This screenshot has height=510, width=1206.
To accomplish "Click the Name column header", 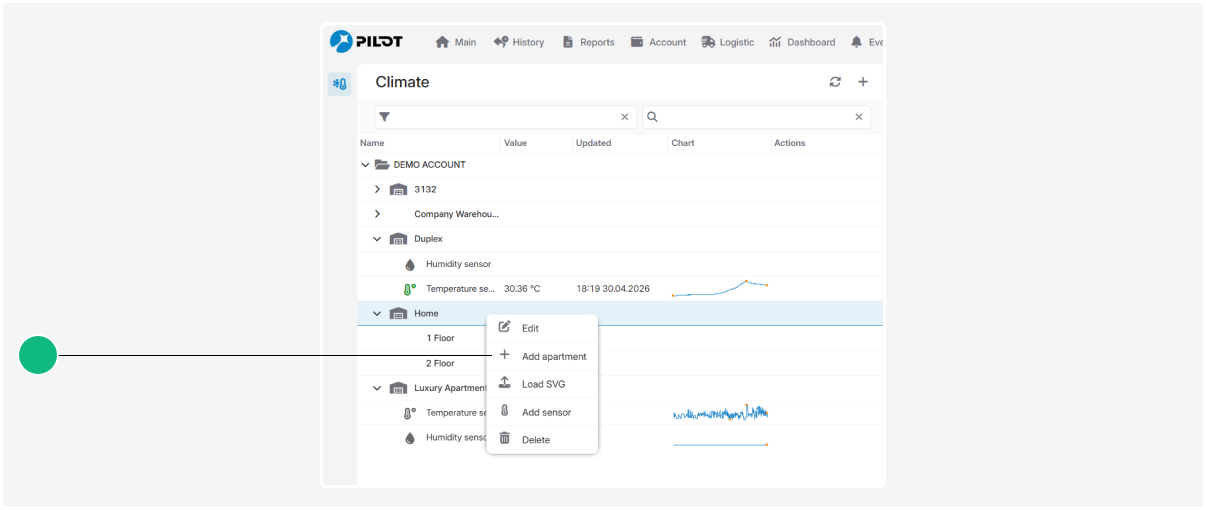I will pyautogui.click(x=372, y=143).
